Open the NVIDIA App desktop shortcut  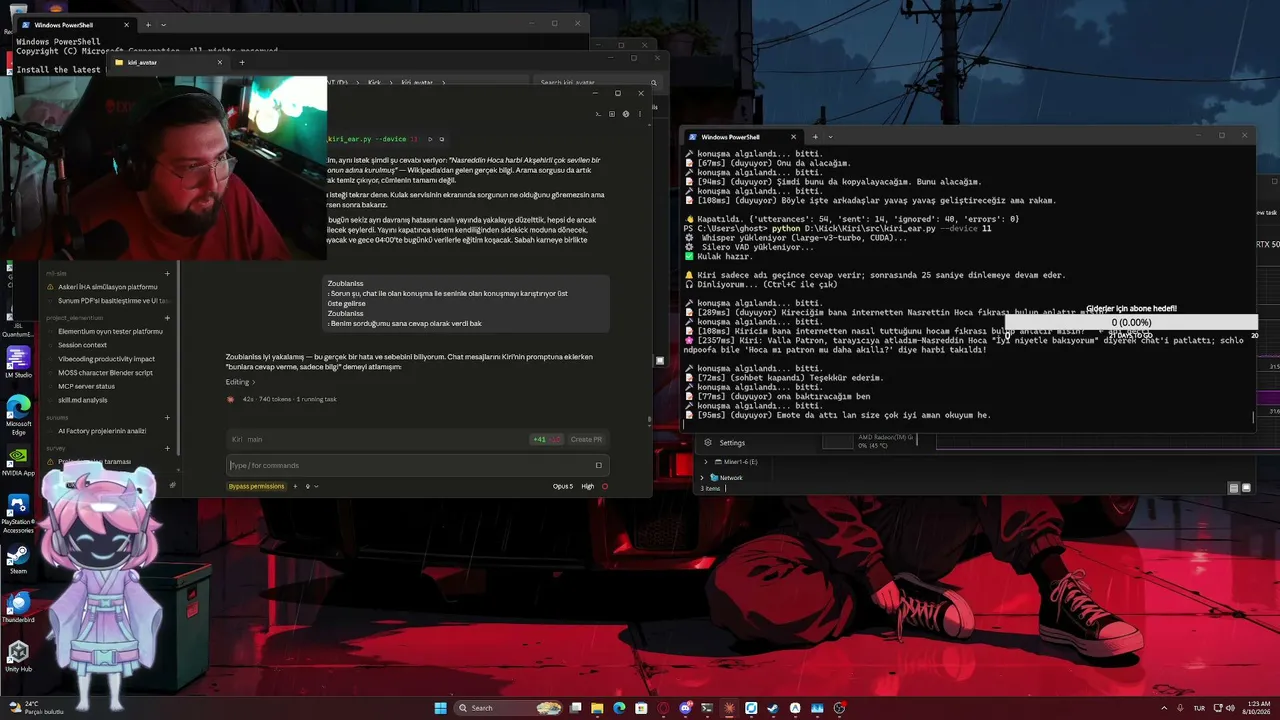(x=18, y=463)
